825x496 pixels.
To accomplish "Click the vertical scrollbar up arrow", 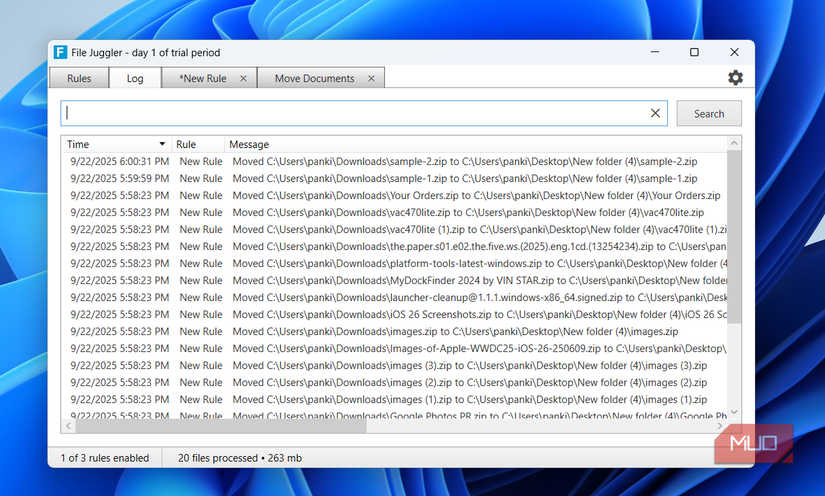I will coord(734,143).
